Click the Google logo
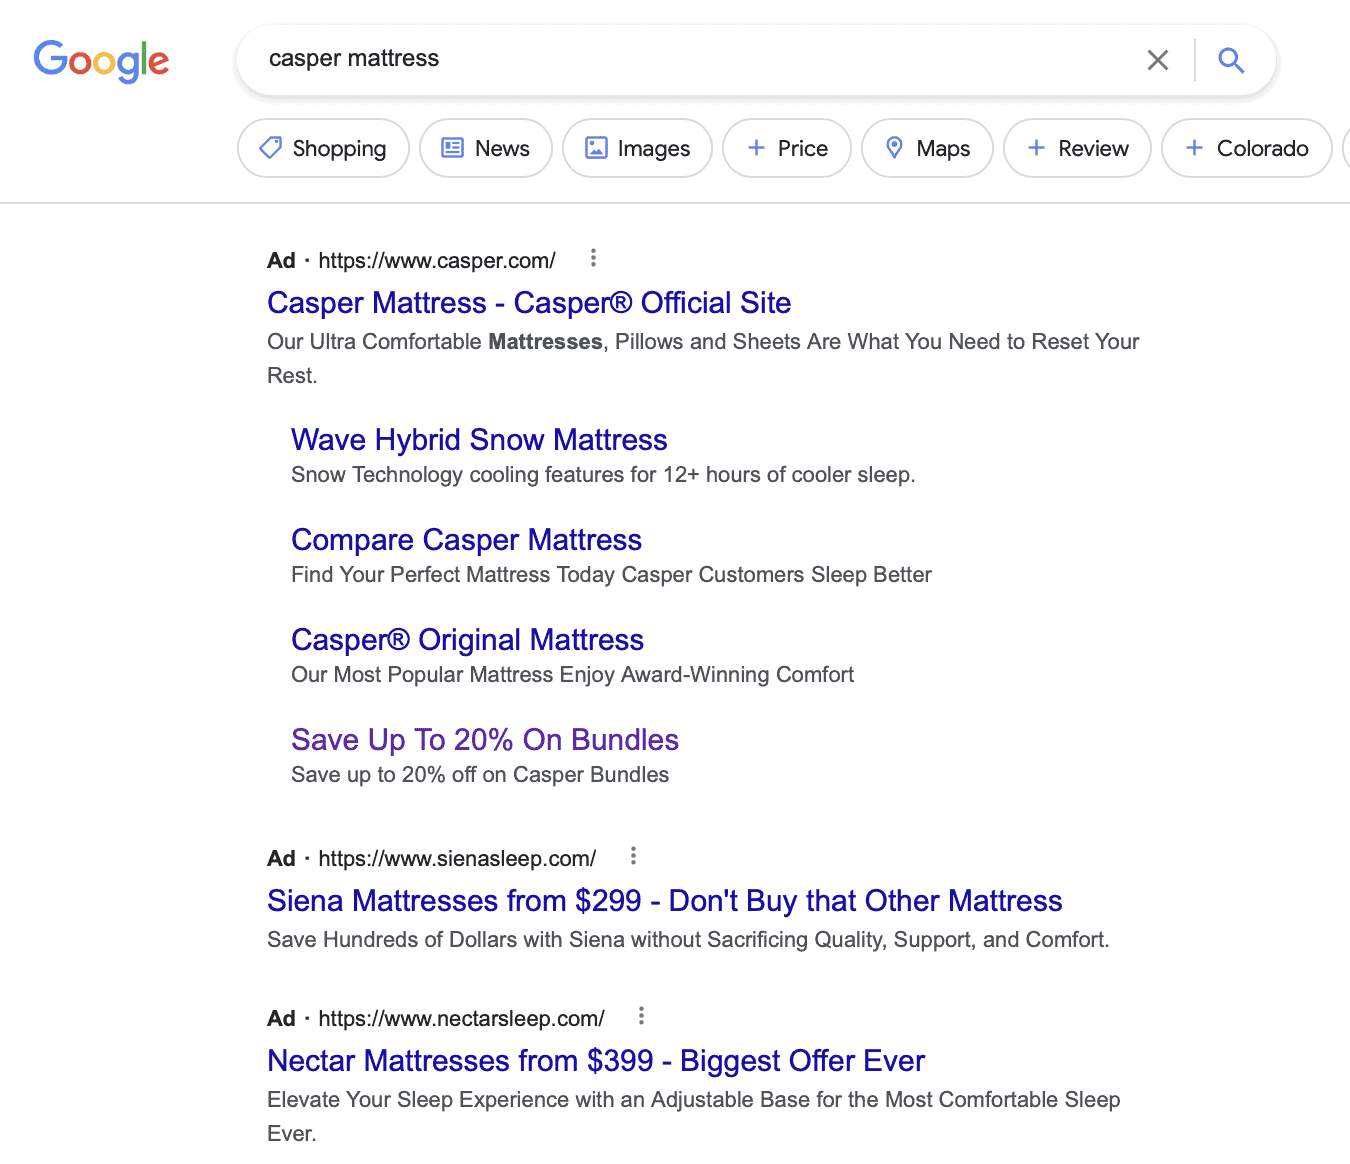The width and height of the screenshot is (1350, 1164). (101, 61)
